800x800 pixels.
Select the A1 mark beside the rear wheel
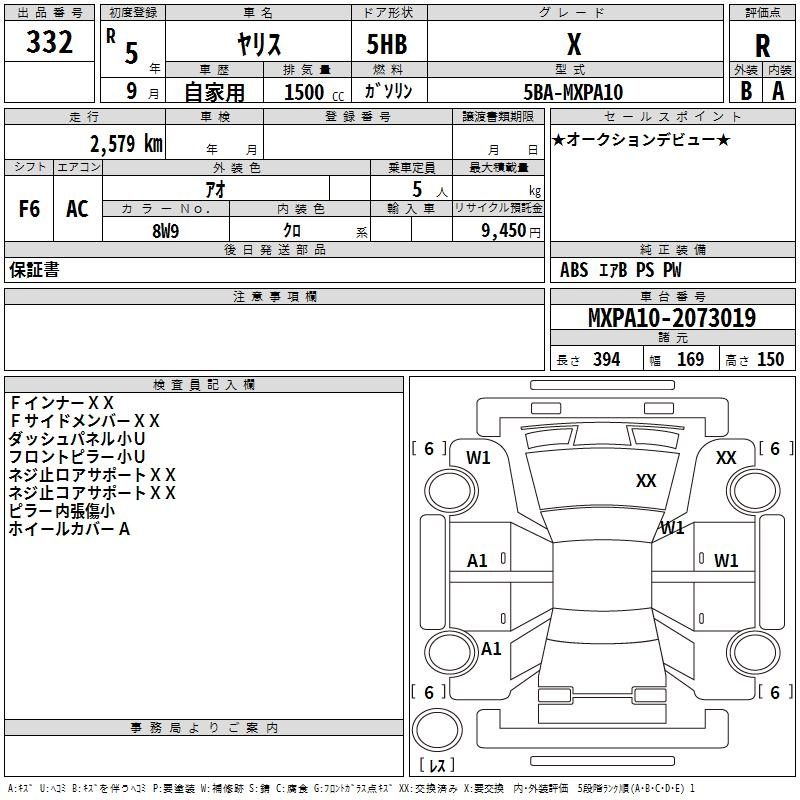point(491,648)
